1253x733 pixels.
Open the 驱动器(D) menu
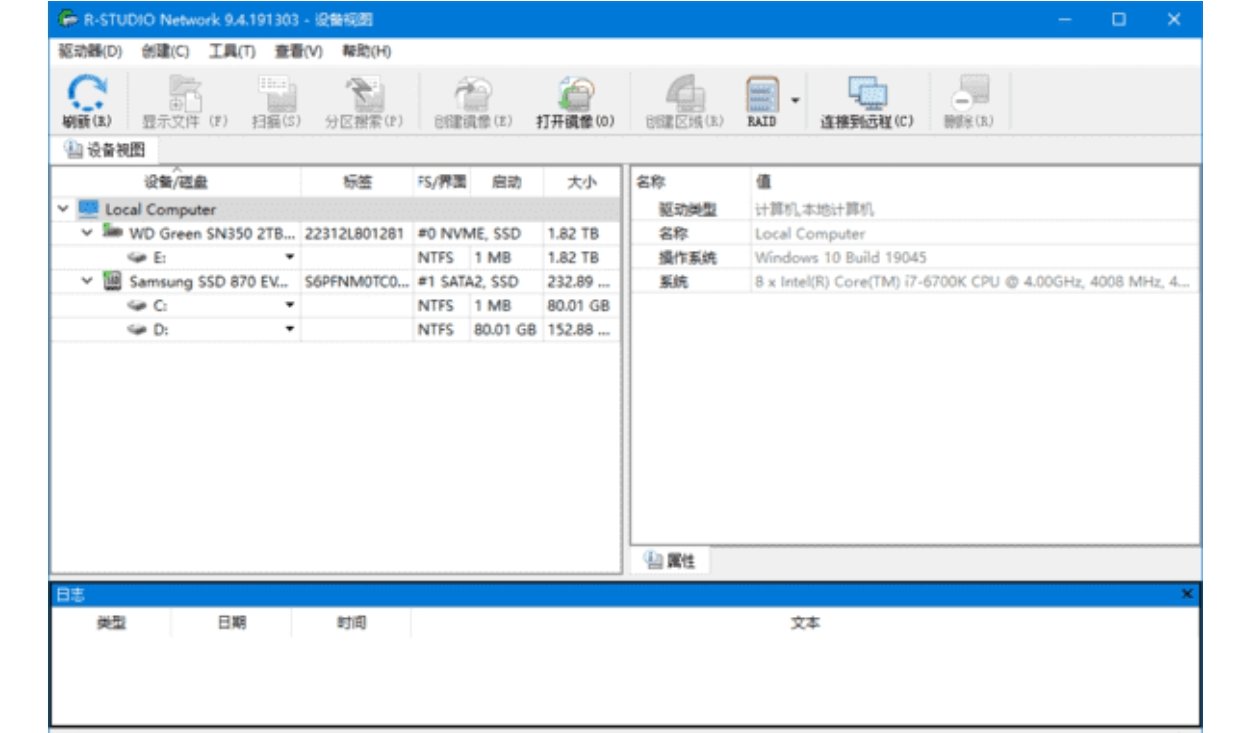point(90,51)
